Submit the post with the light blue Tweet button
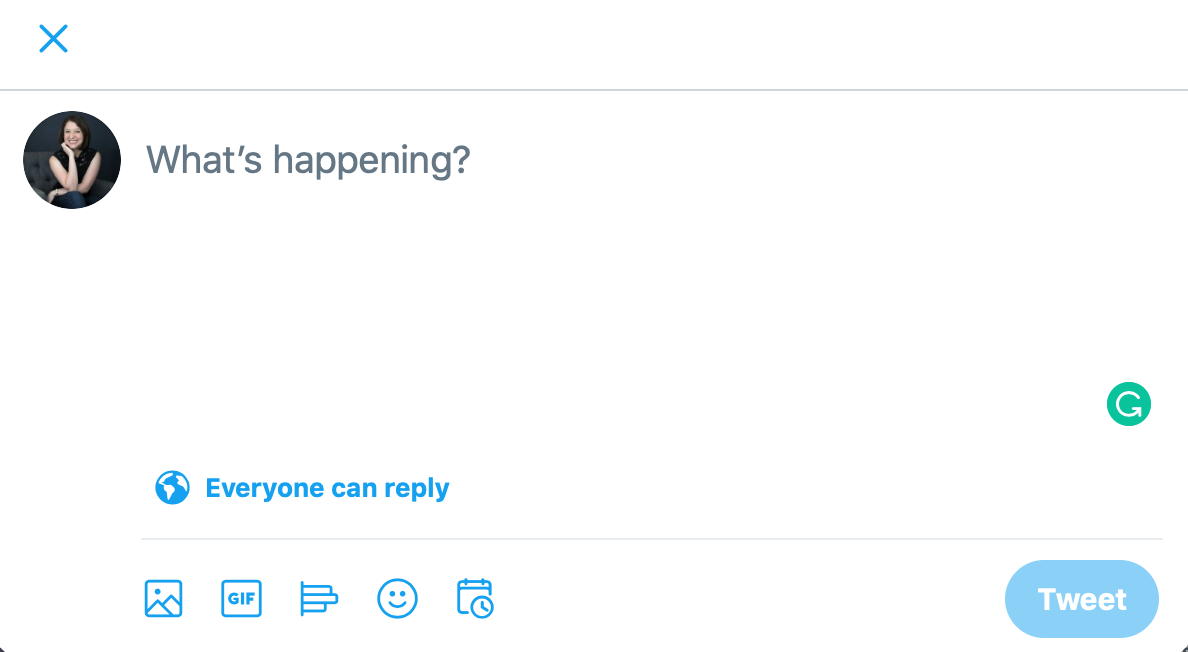Viewport: 1188px width, 652px height. pyautogui.click(x=1081, y=599)
